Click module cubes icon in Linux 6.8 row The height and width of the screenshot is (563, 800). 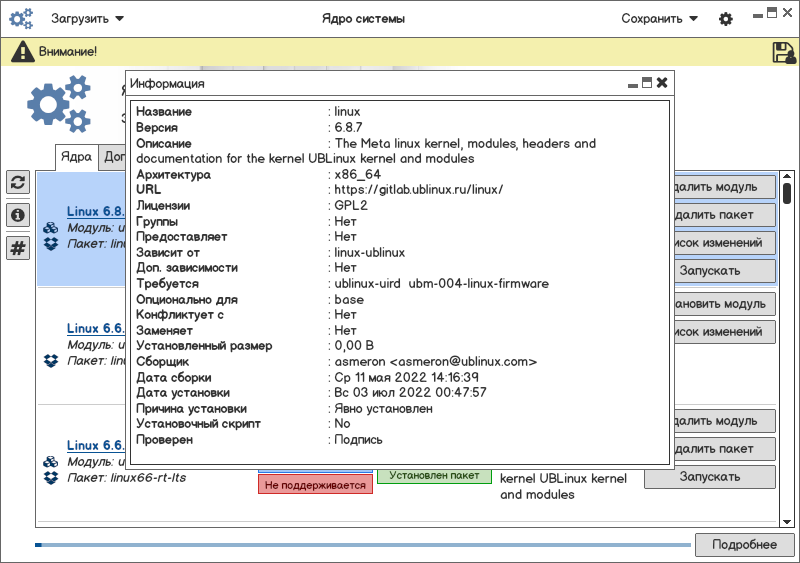51,228
